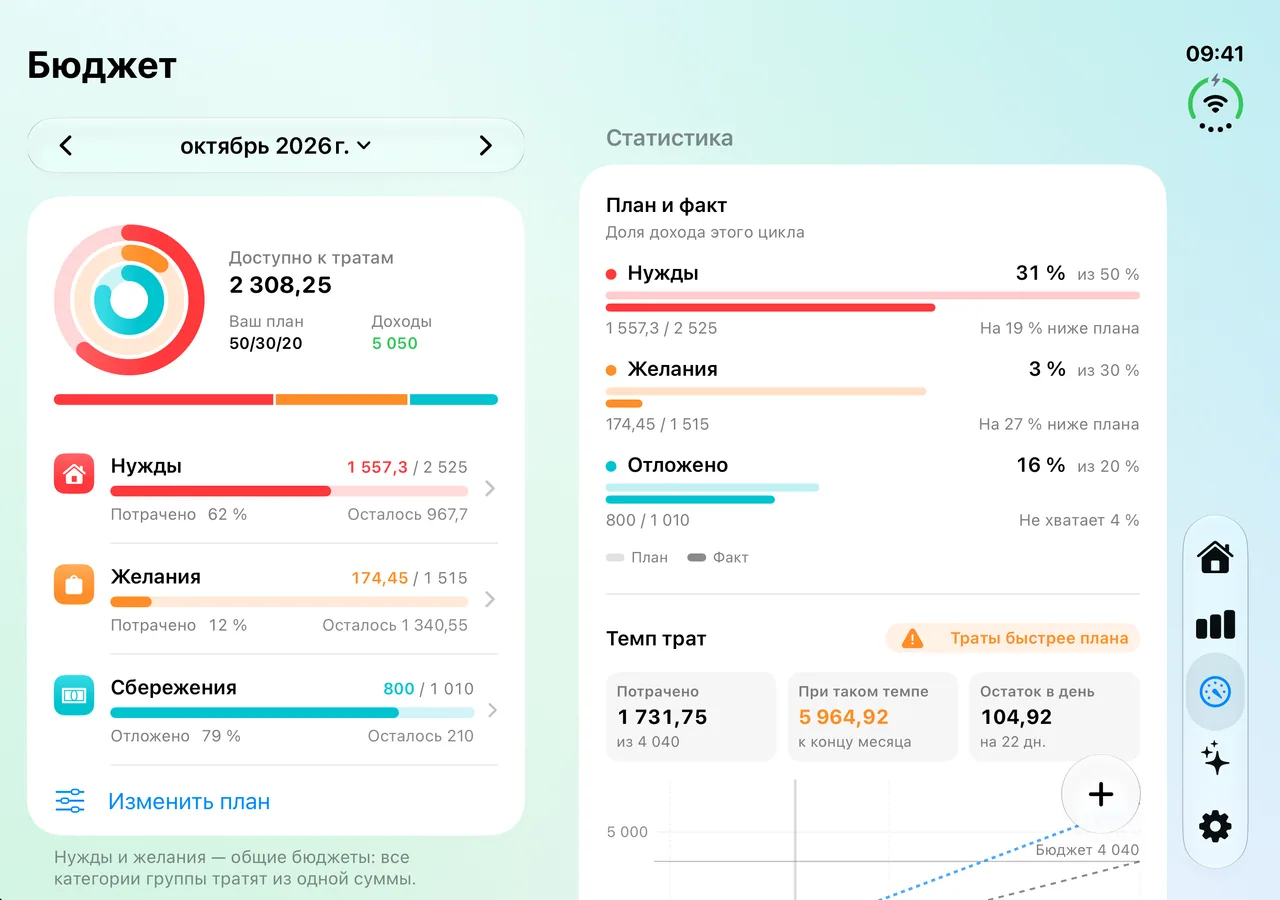The width and height of the screenshot is (1280, 900).
Task: Click the orange shopping bag Желания icon
Action: (x=74, y=585)
